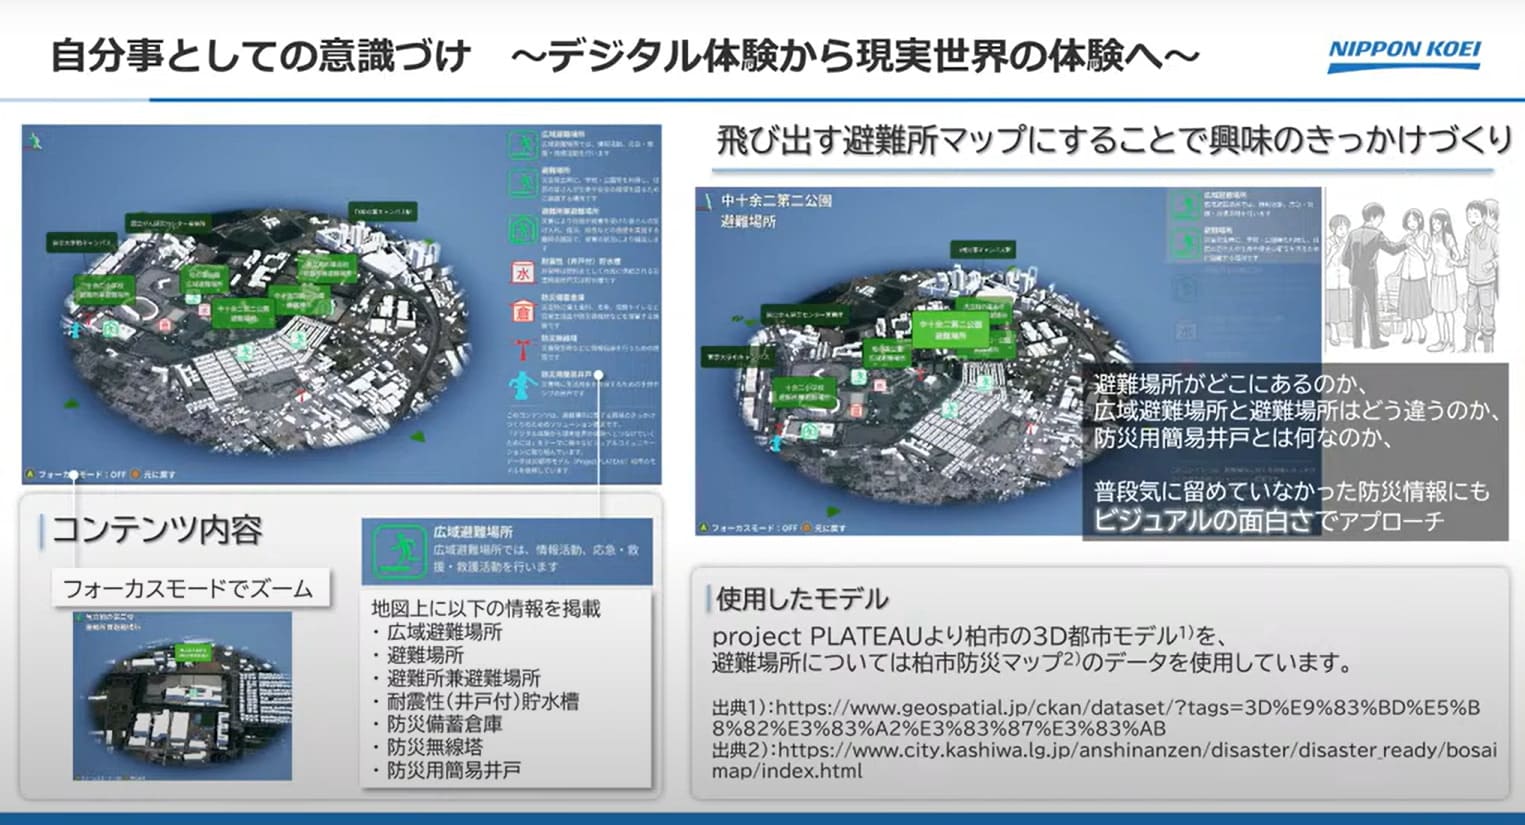The image size is (1525, 825).
Task: Click yellow A button icon in right map
Action: (x=703, y=527)
